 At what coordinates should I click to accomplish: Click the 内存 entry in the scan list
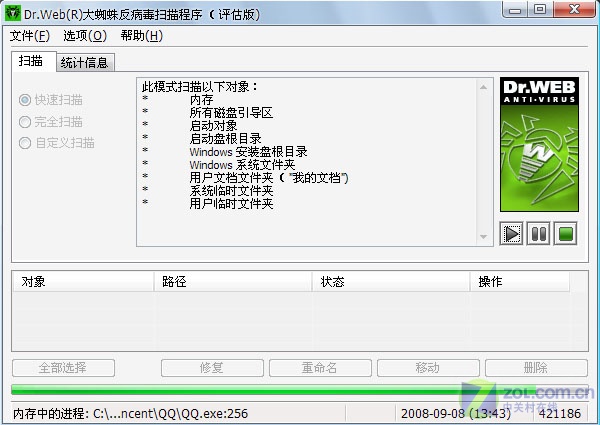(x=201, y=100)
